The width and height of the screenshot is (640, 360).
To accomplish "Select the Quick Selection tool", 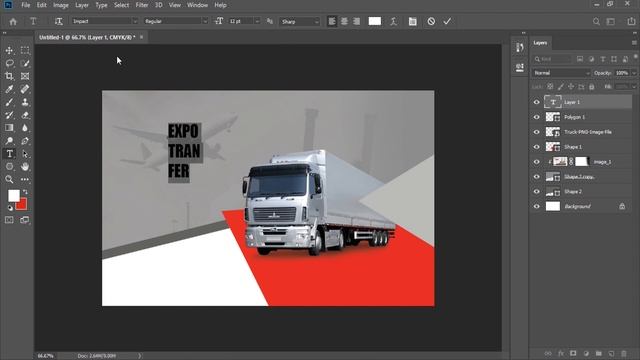I will coord(25,63).
